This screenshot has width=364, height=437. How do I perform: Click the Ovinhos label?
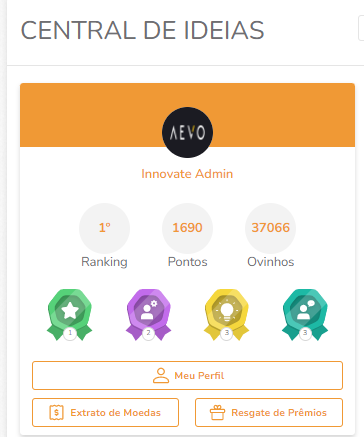click(270, 262)
